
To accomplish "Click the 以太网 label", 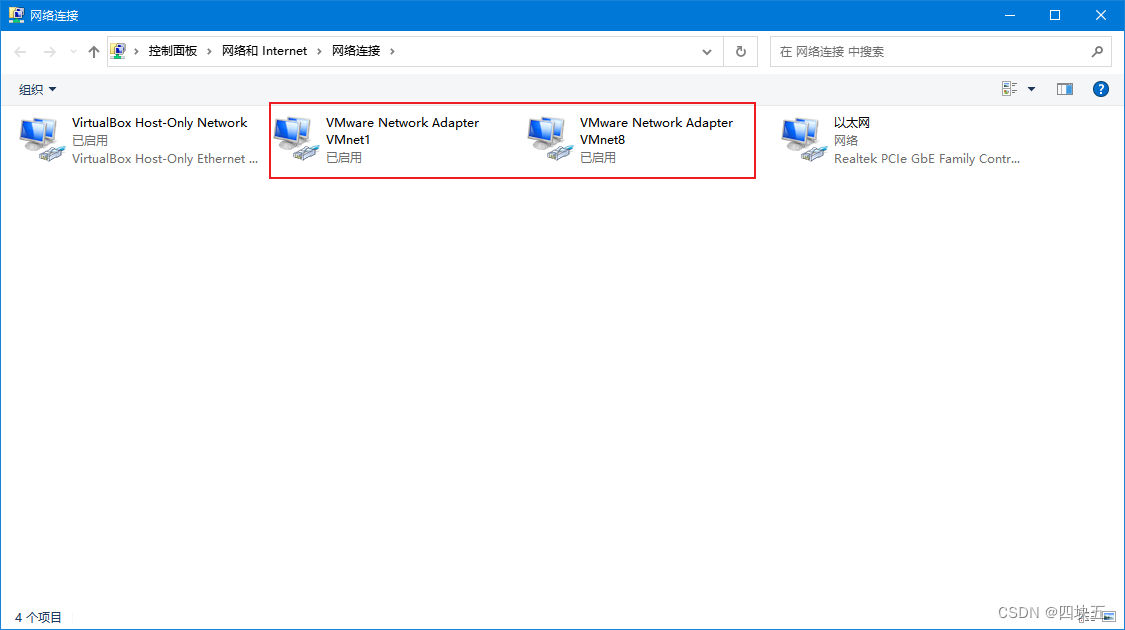I will [x=852, y=123].
